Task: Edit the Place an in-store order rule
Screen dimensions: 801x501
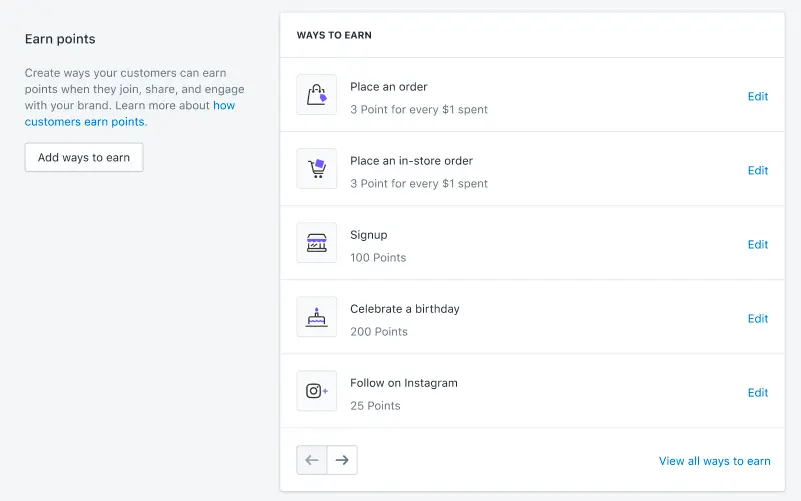Action: tap(758, 170)
